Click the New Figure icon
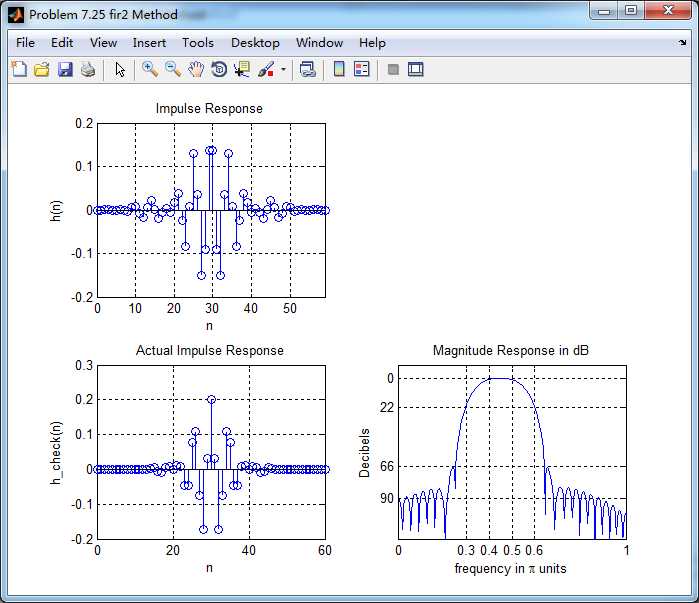The image size is (699, 603). click(19, 70)
